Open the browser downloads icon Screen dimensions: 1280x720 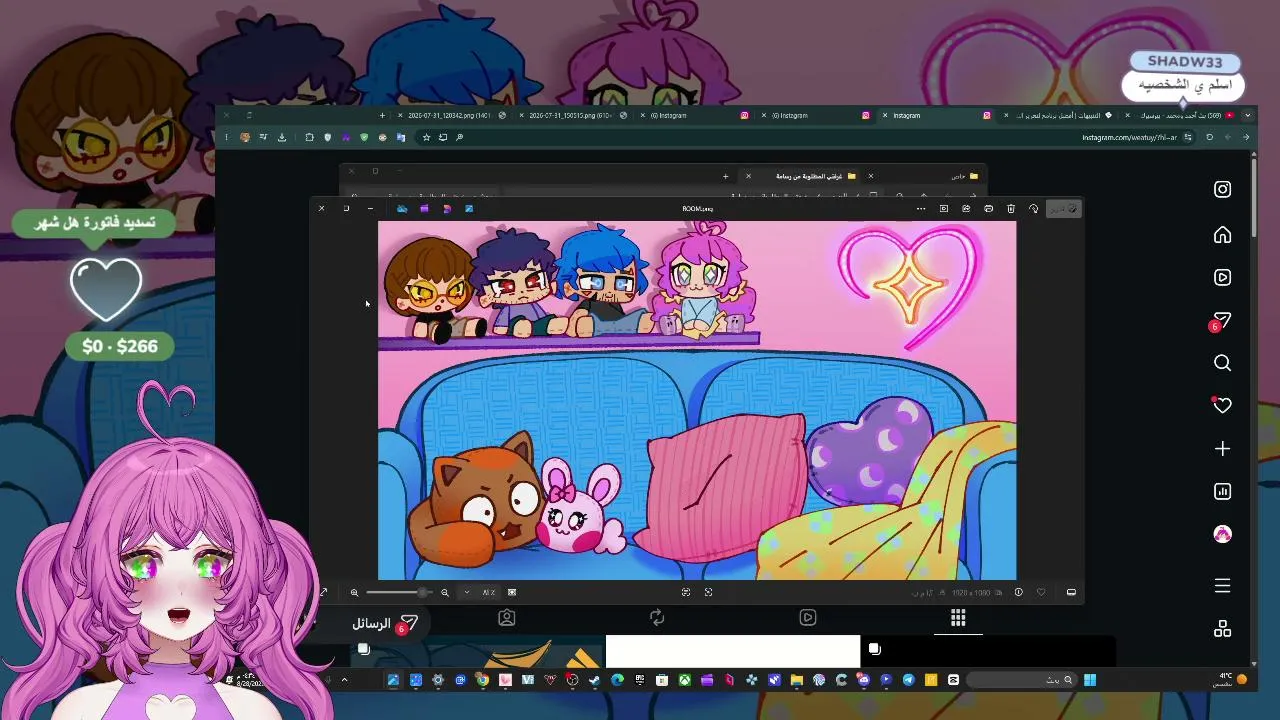[282, 137]
